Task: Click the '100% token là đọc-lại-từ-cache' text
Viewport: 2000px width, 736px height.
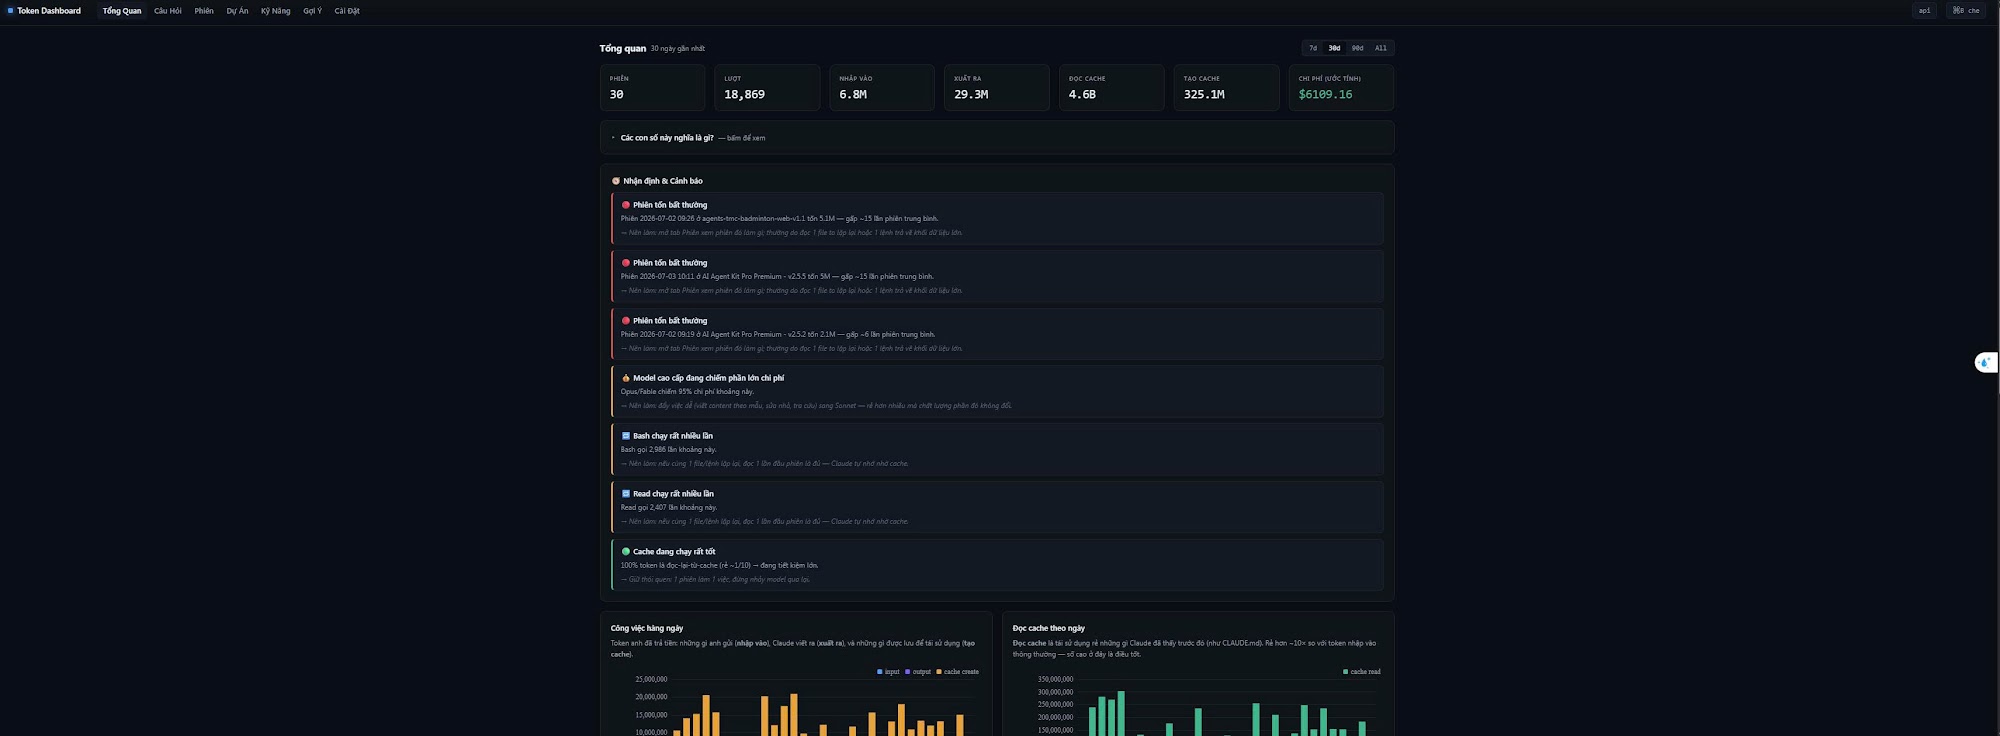Action: point(719,566)
